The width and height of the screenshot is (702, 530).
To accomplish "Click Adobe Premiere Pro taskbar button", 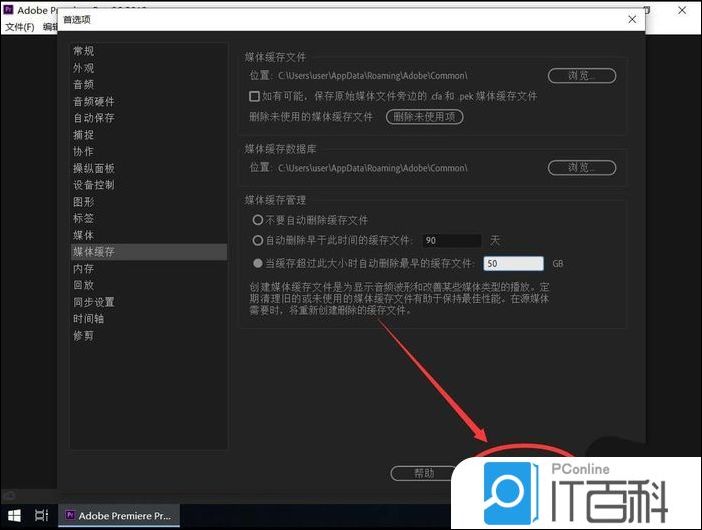I will pyautogui.click(x=119, y=516).
